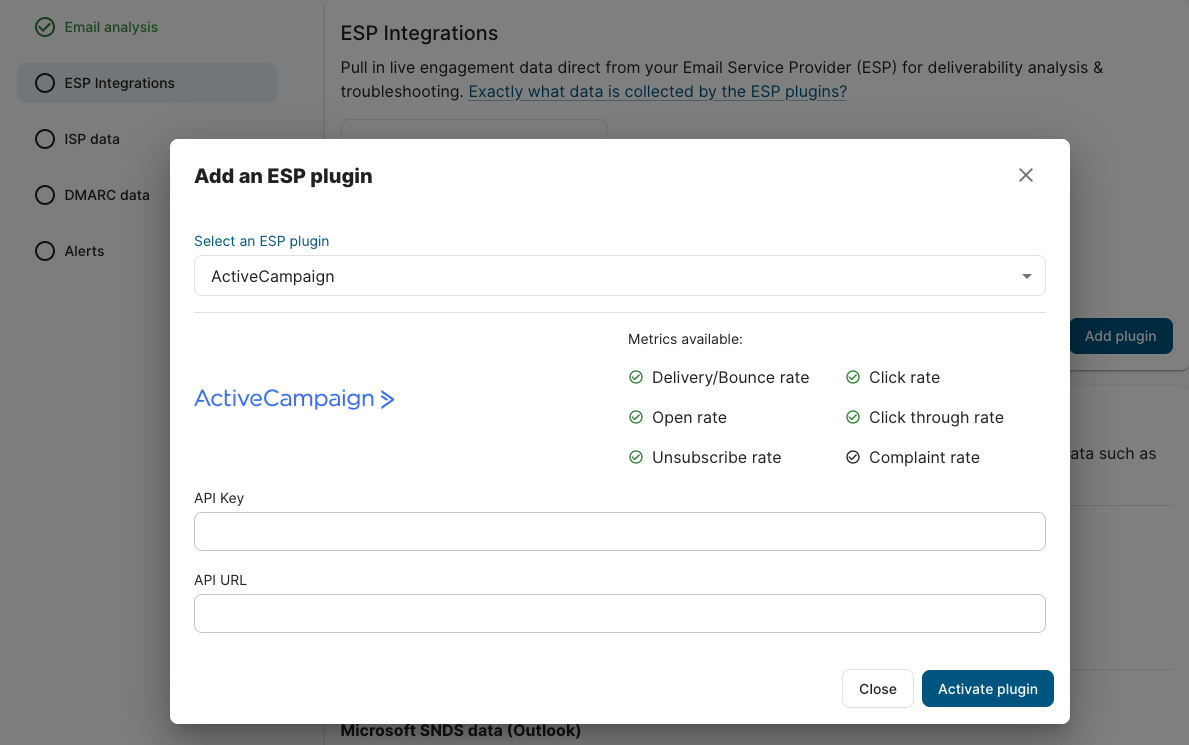
Task: Click the Add plugin button behind the dialog
Action: point(1121,336)
